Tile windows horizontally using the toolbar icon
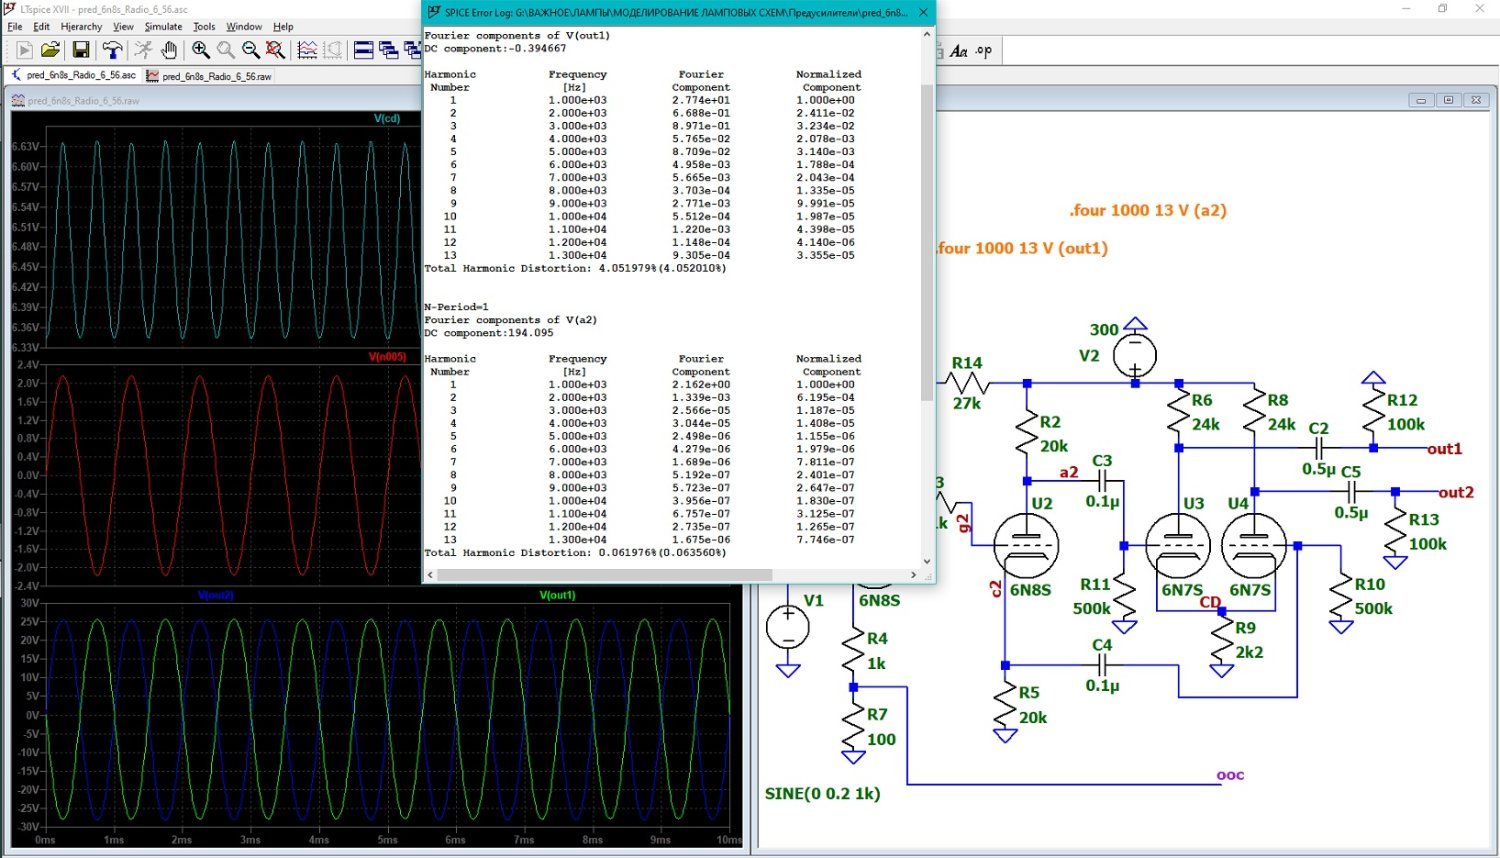 coord(364,50)
